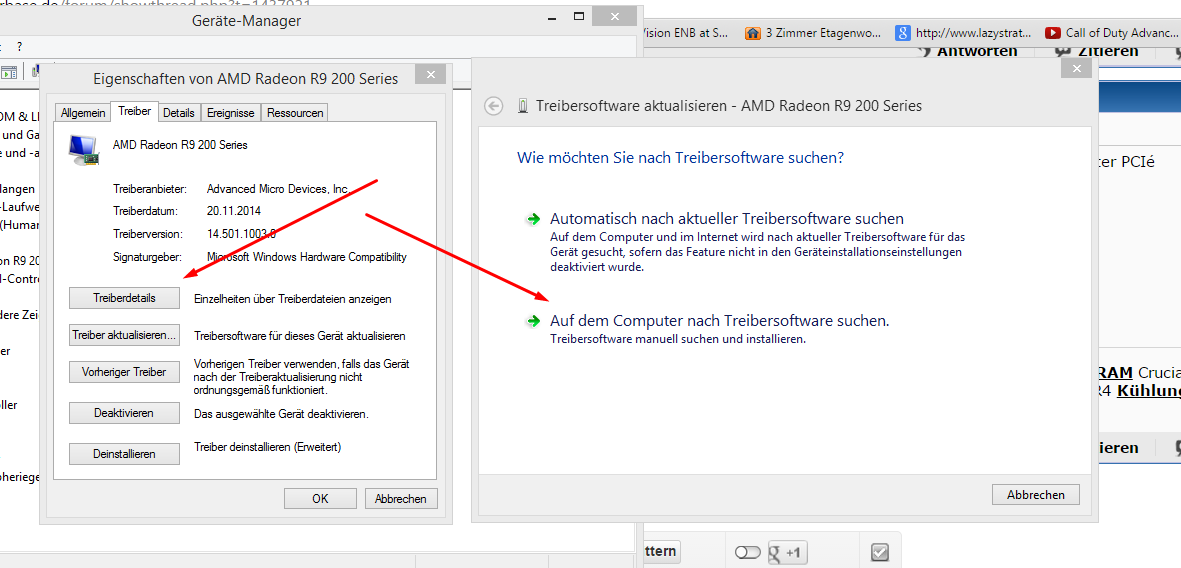Viewport: 1181px width, 568px height.
Task: Close the driver update wizard window
Action: click(x=1076, y=68)
